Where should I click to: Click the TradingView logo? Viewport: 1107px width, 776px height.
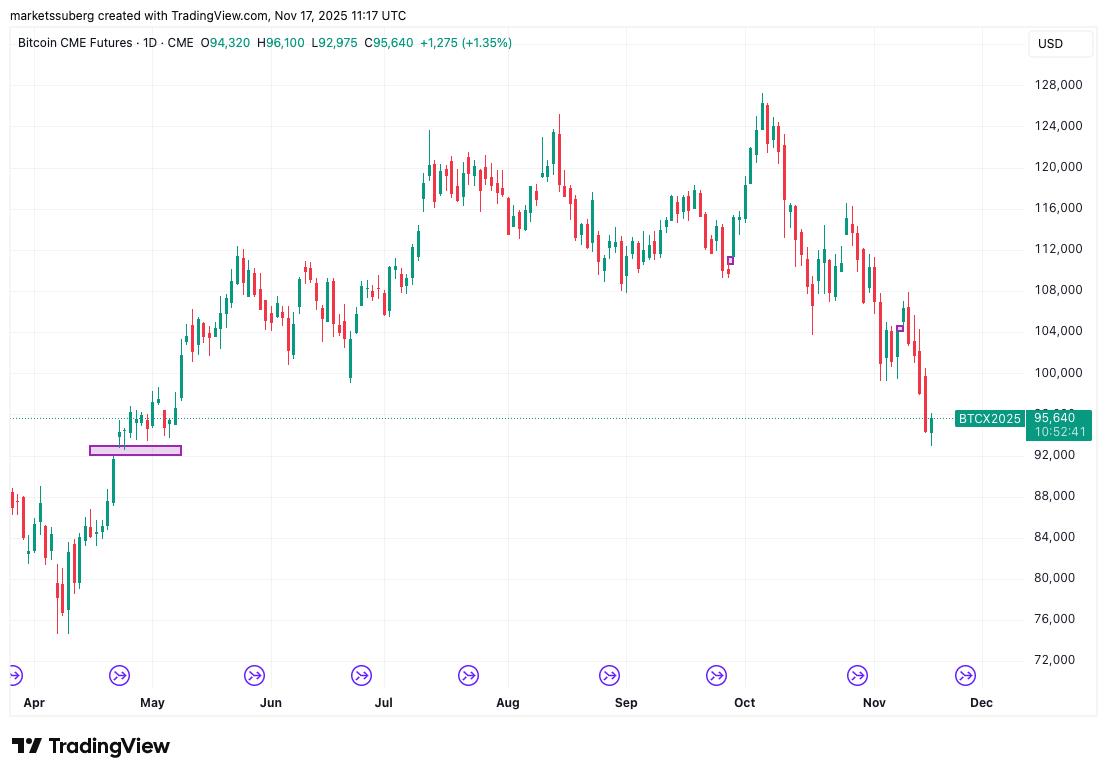(91, 746)
